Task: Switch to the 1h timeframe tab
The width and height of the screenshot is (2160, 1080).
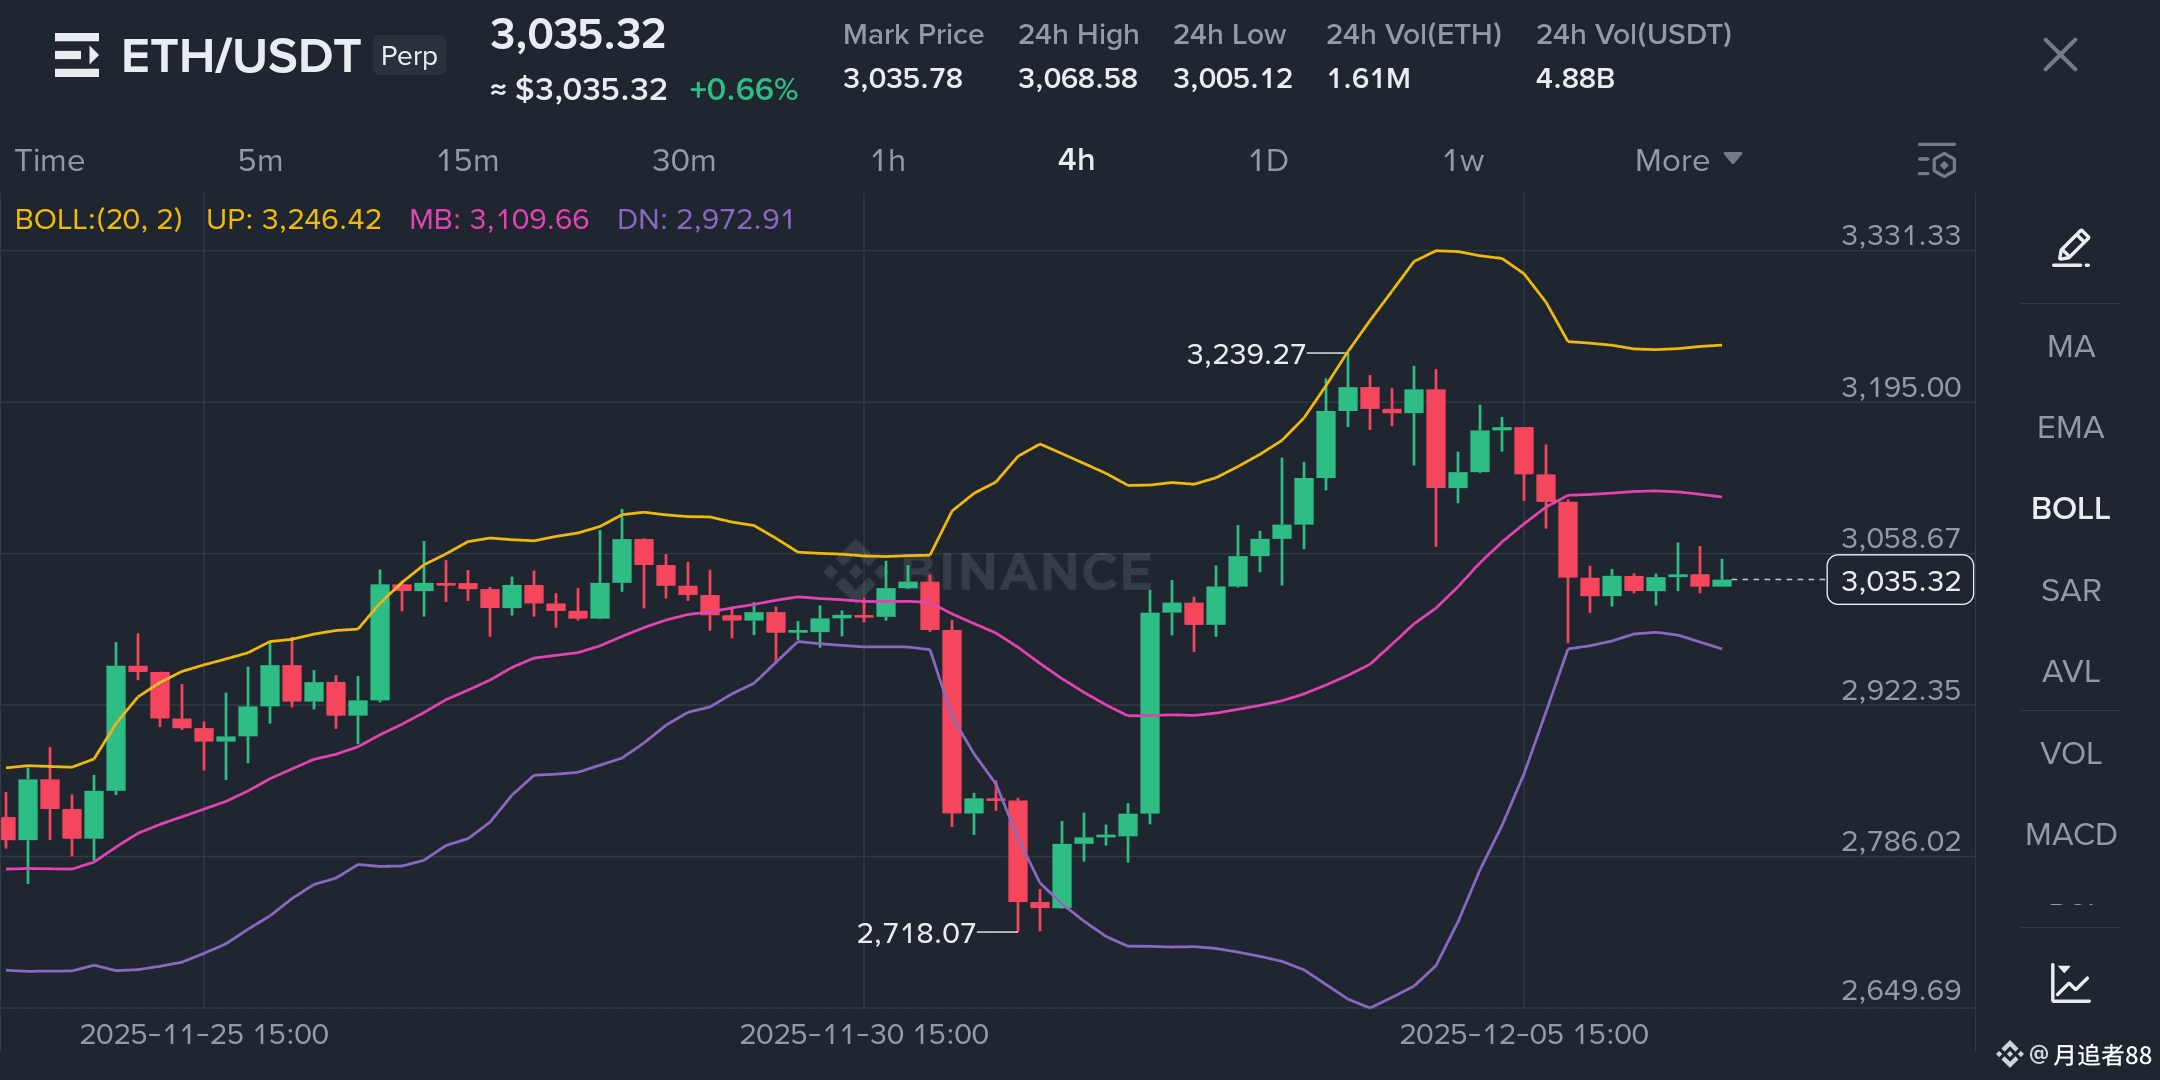Action: coord(887,160)
